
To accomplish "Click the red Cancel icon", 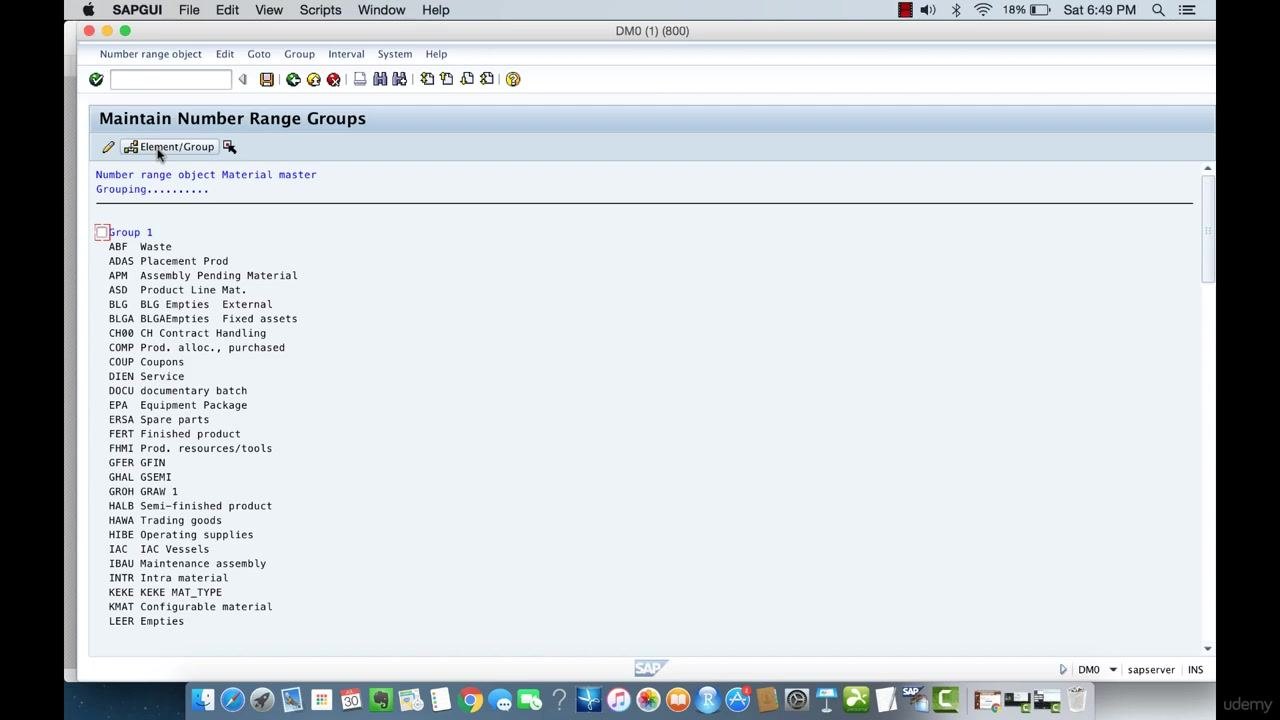I will [333, 79].
